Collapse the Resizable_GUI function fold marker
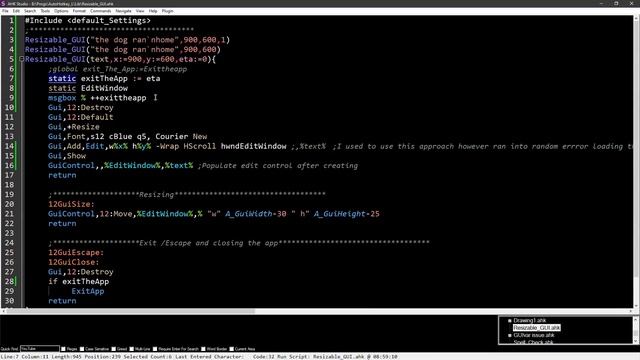 (x=22, y=59)
